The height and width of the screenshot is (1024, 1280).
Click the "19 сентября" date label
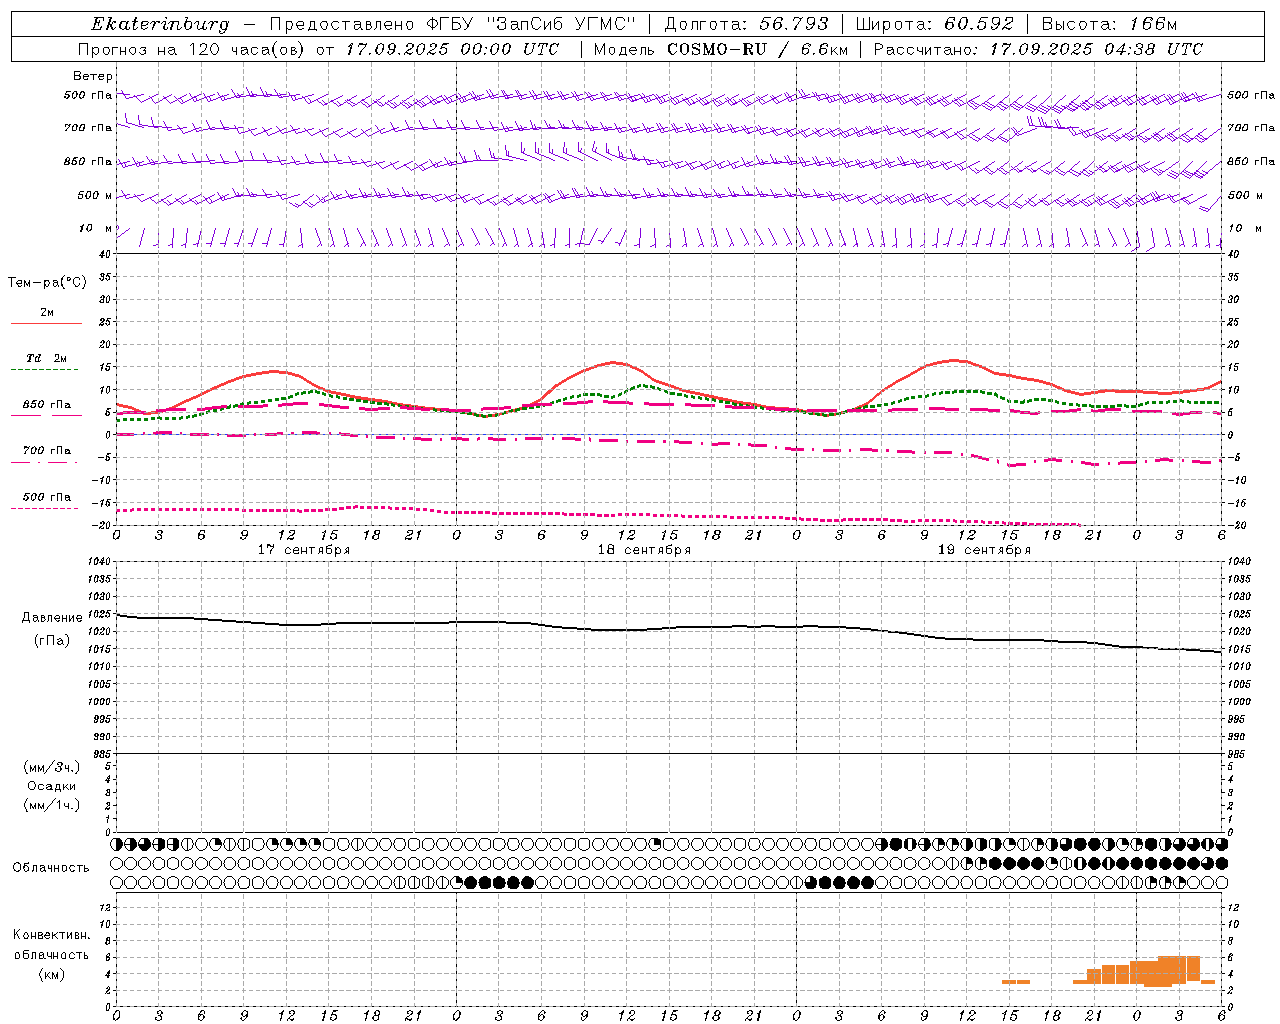coord(984,550)
